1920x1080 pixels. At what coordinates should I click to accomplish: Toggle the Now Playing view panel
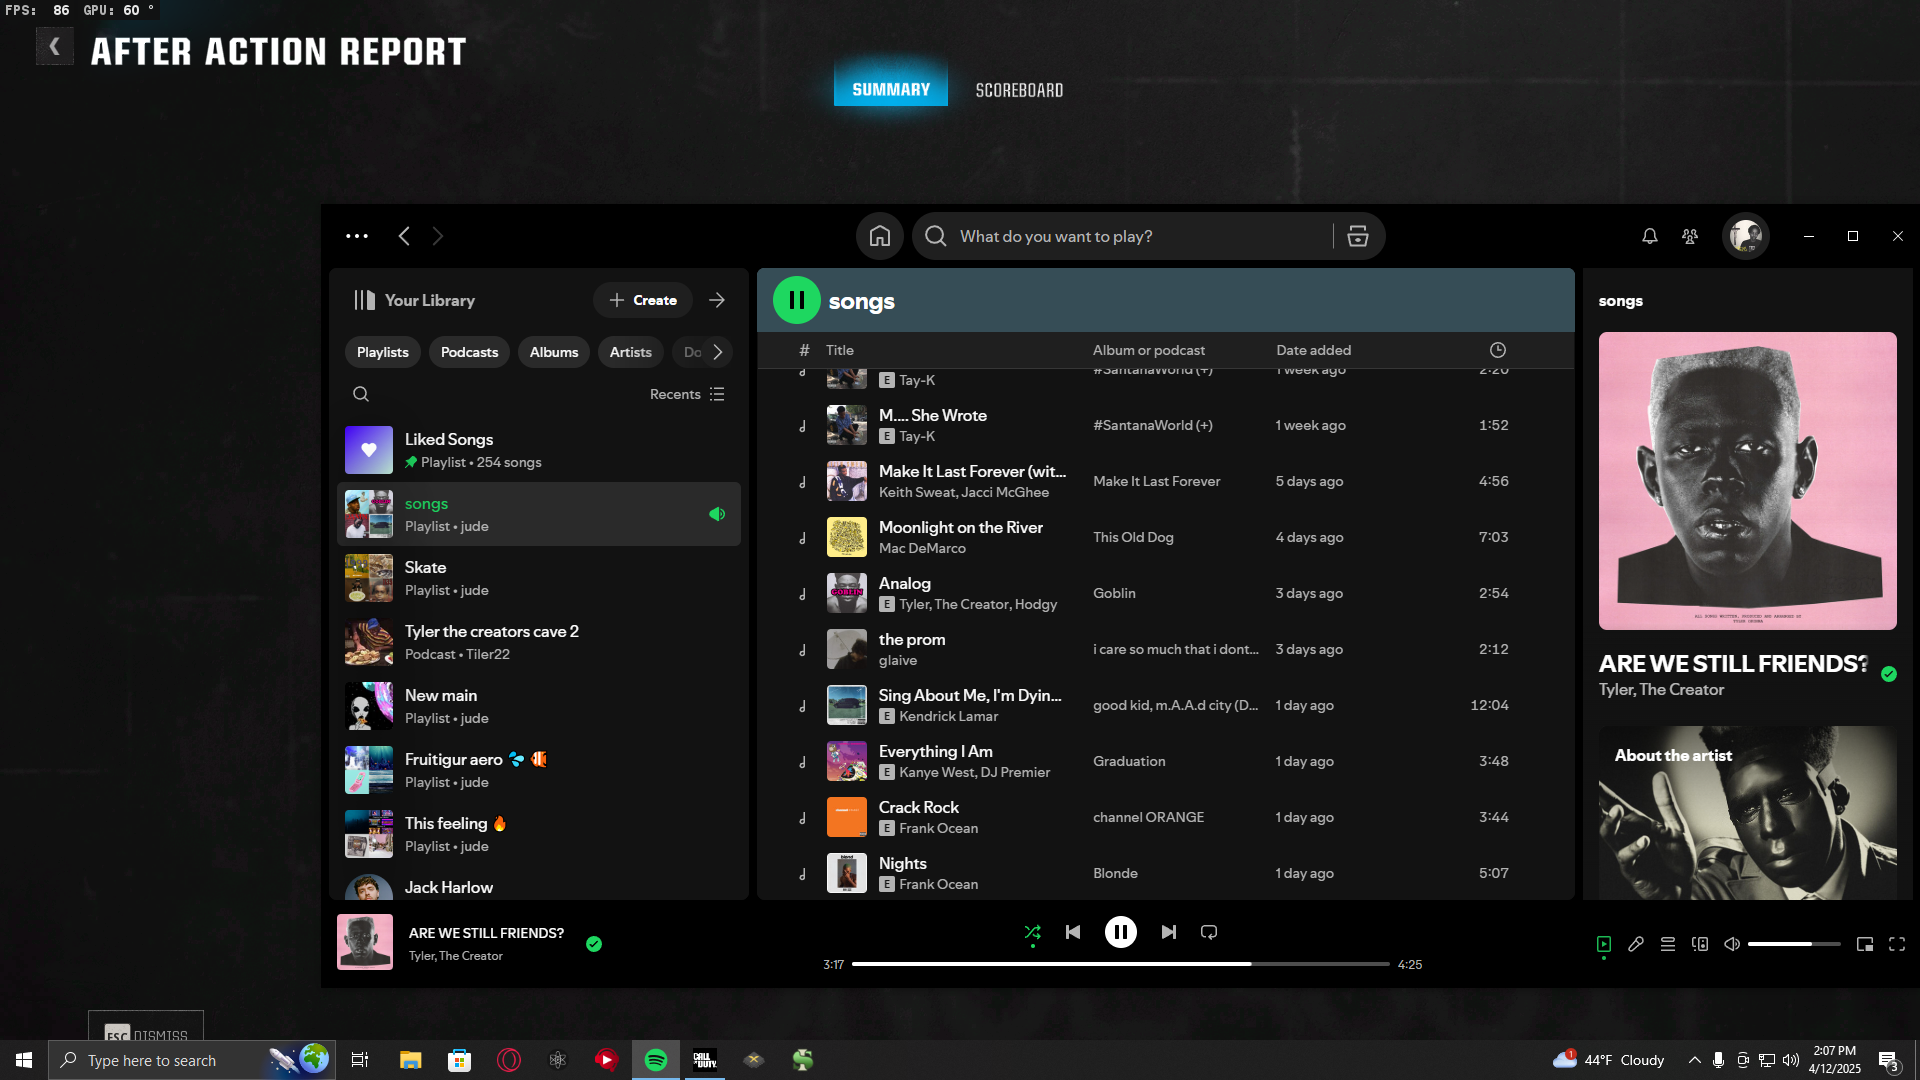tap(1604, 944)
